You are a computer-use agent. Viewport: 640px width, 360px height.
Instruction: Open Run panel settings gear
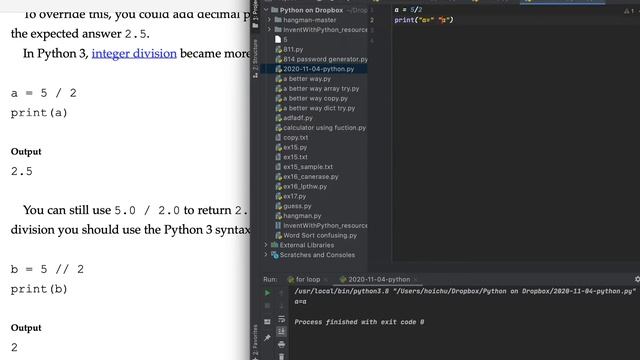[x=637, y=279]
